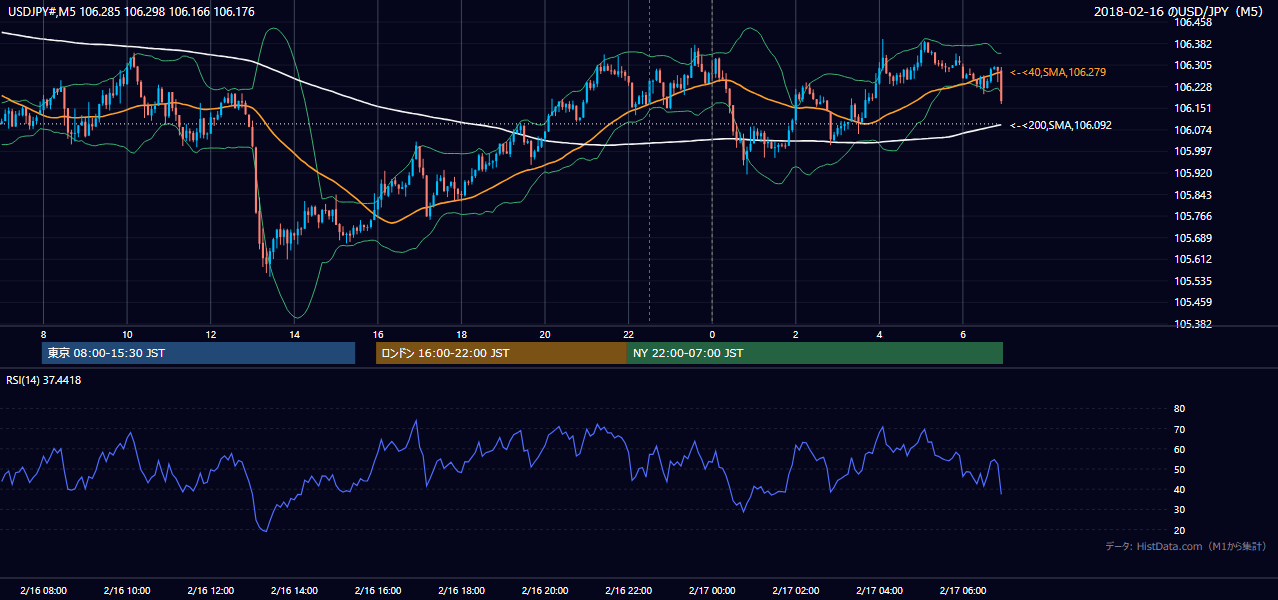Image resolution: width=1278 pixels, height=600 pixels.
Task: Click price axis value 105.920
Action: (1194, 173)
